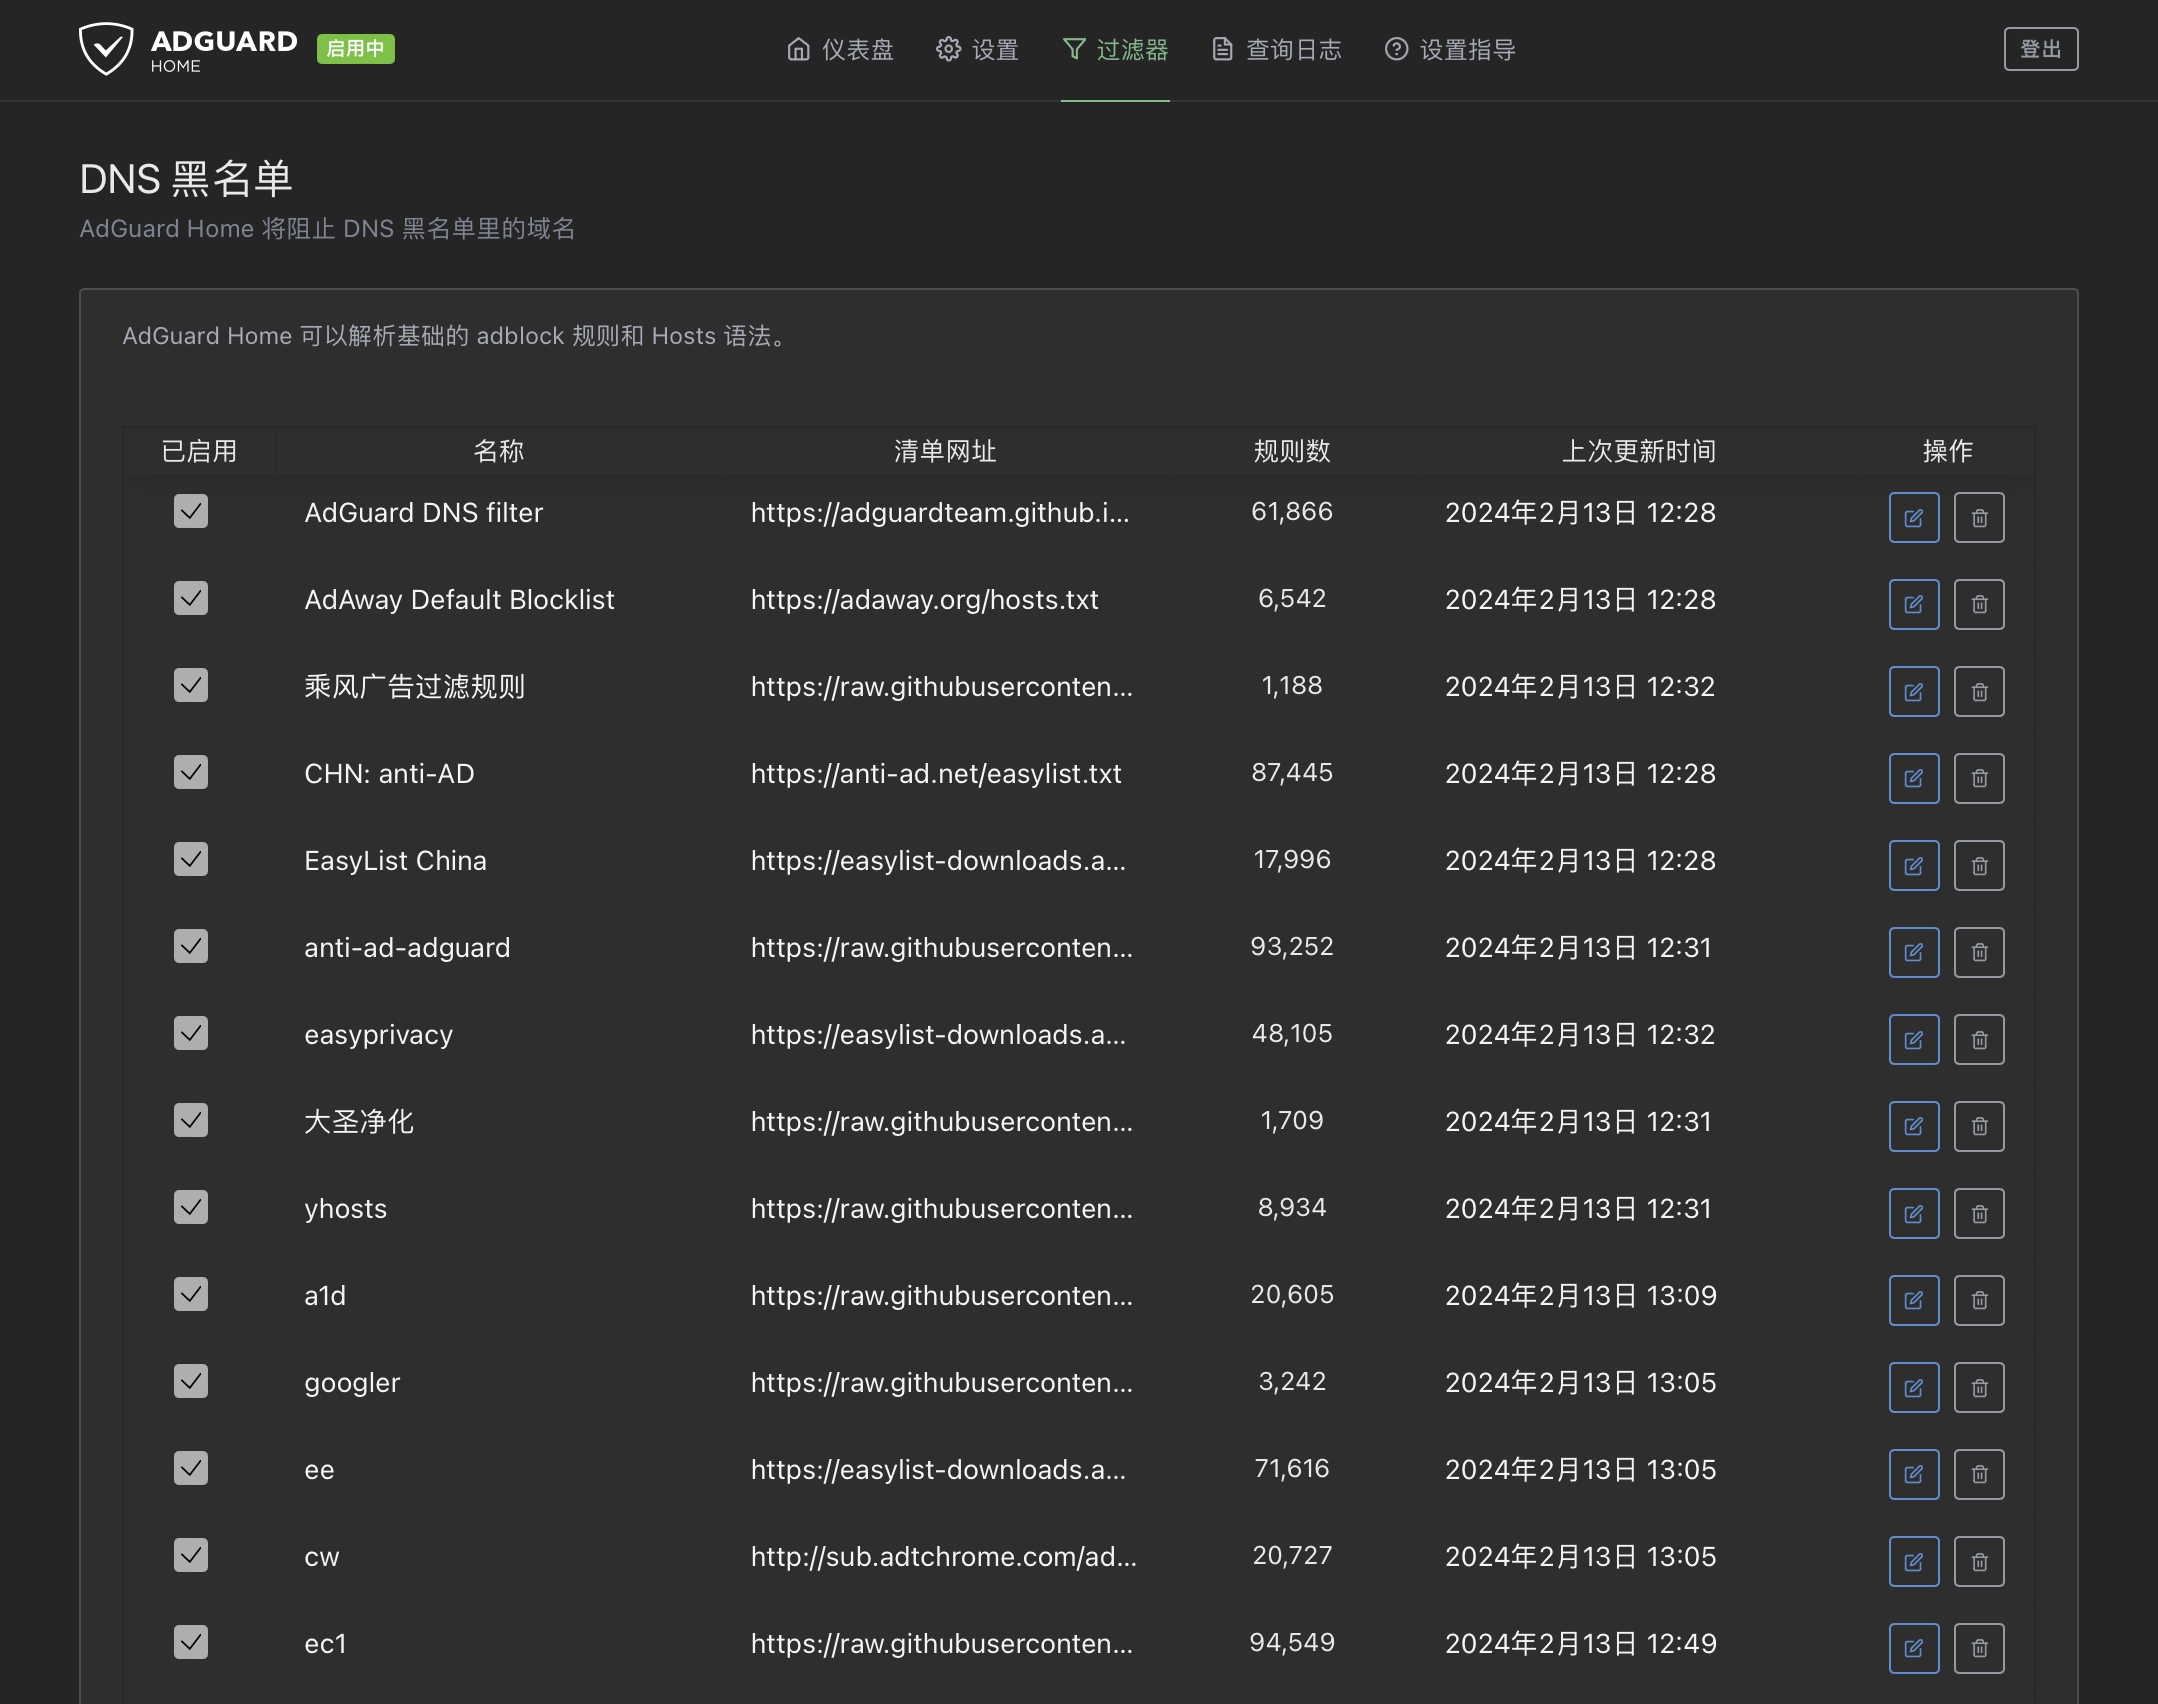Edit the a1d entry

pyautogui.click(x=1913, y=1300)
